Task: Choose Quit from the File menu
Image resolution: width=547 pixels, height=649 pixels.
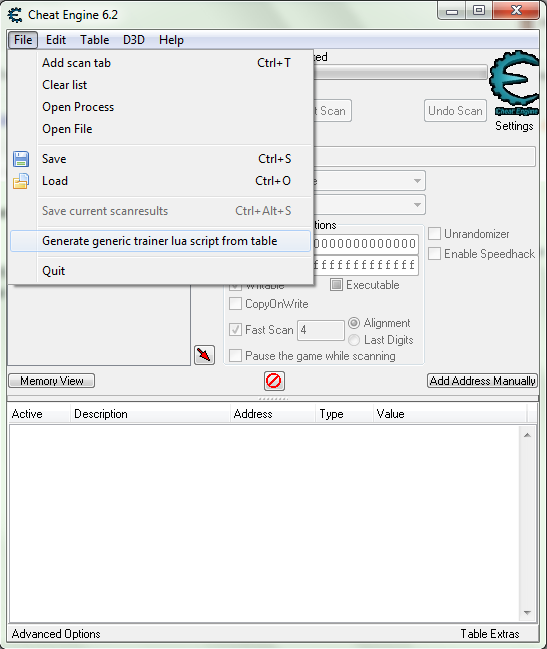Action: pos(161,271)
